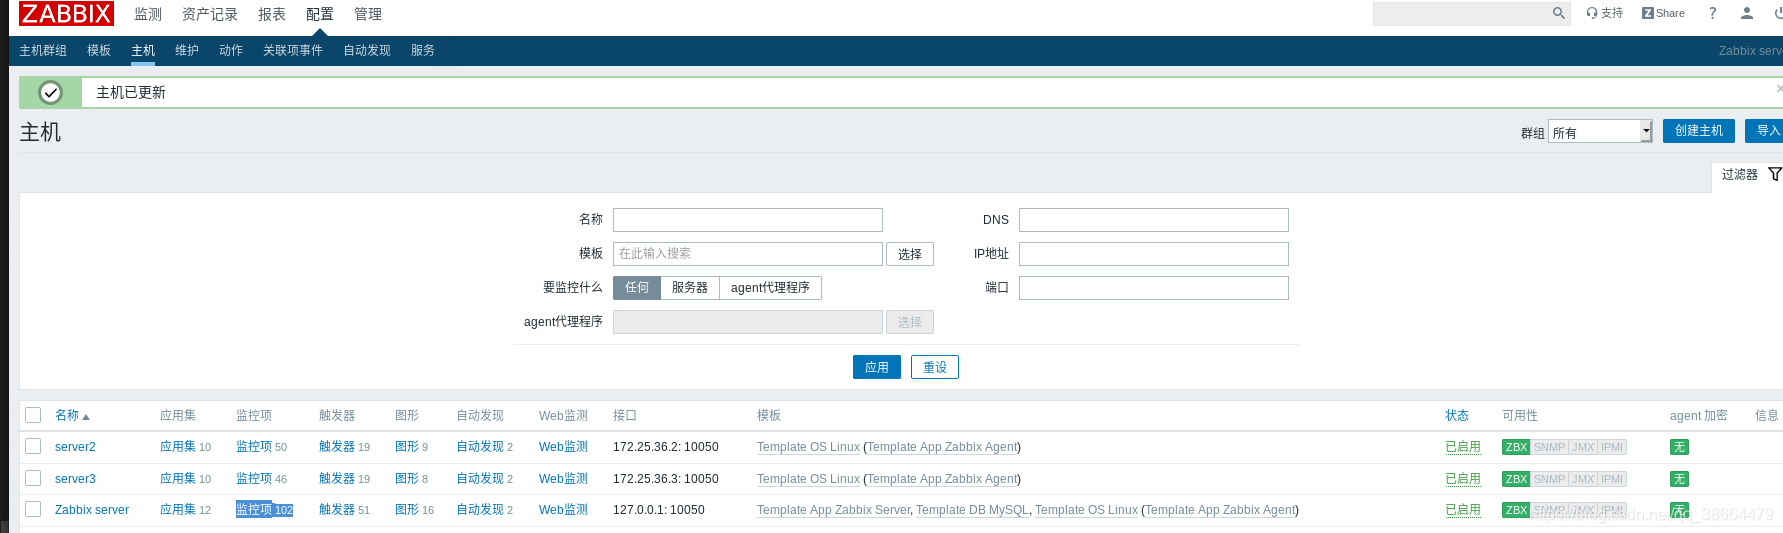1783x533 pixels.
Task: Go to 主机群组 submenu
Action: tap(43, 50)
